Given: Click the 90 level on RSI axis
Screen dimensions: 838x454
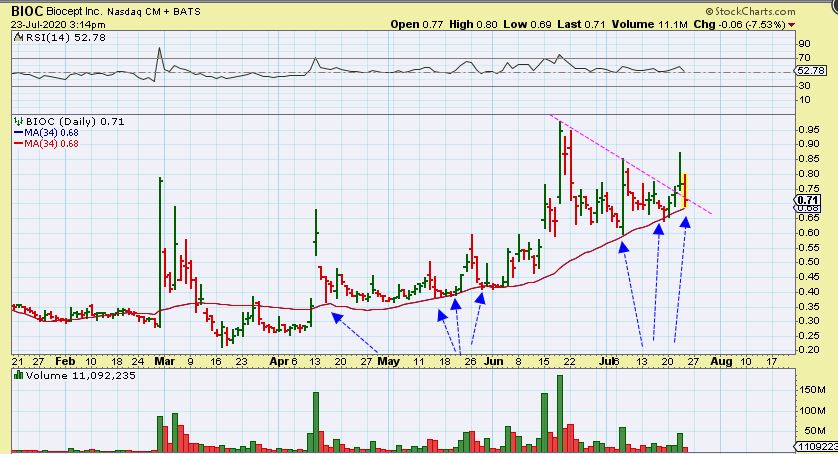Looking at the screenshot, I should (x=804, y=44).
